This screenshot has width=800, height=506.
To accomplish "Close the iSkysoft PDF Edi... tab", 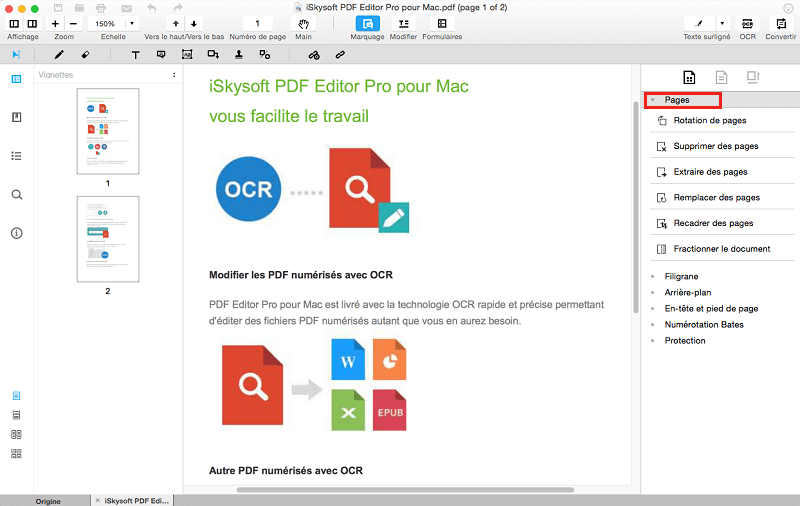I will [x=97, y=500].
